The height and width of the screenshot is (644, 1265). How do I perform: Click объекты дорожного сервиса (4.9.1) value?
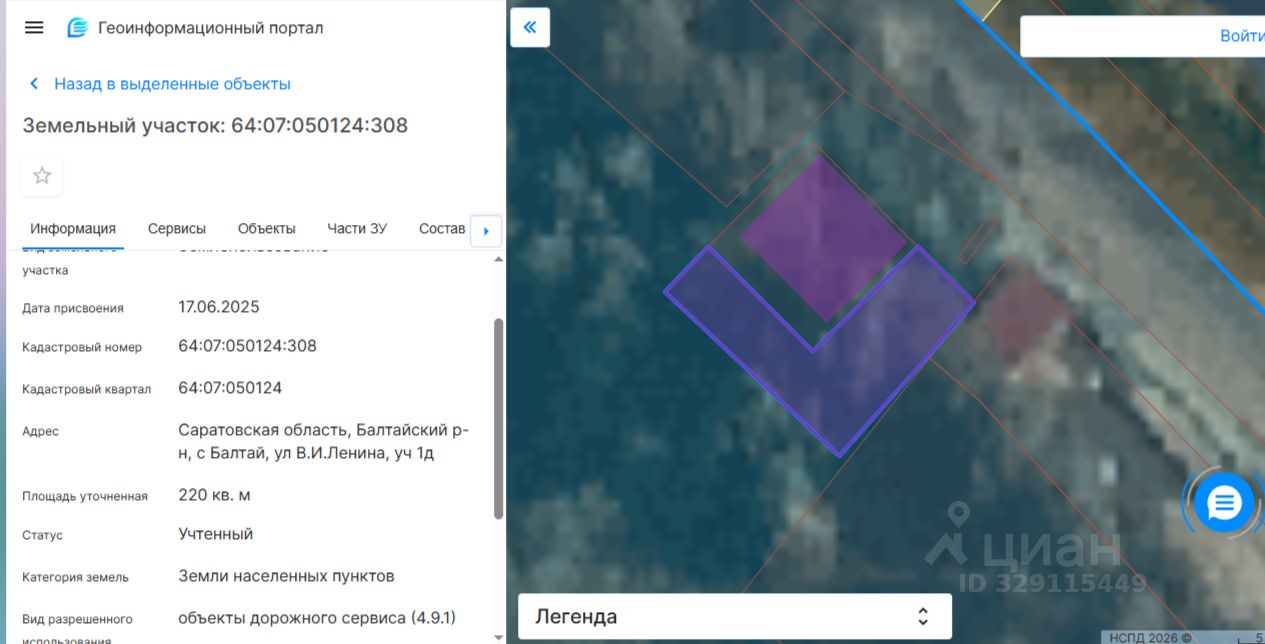click(x=317, y=618)
